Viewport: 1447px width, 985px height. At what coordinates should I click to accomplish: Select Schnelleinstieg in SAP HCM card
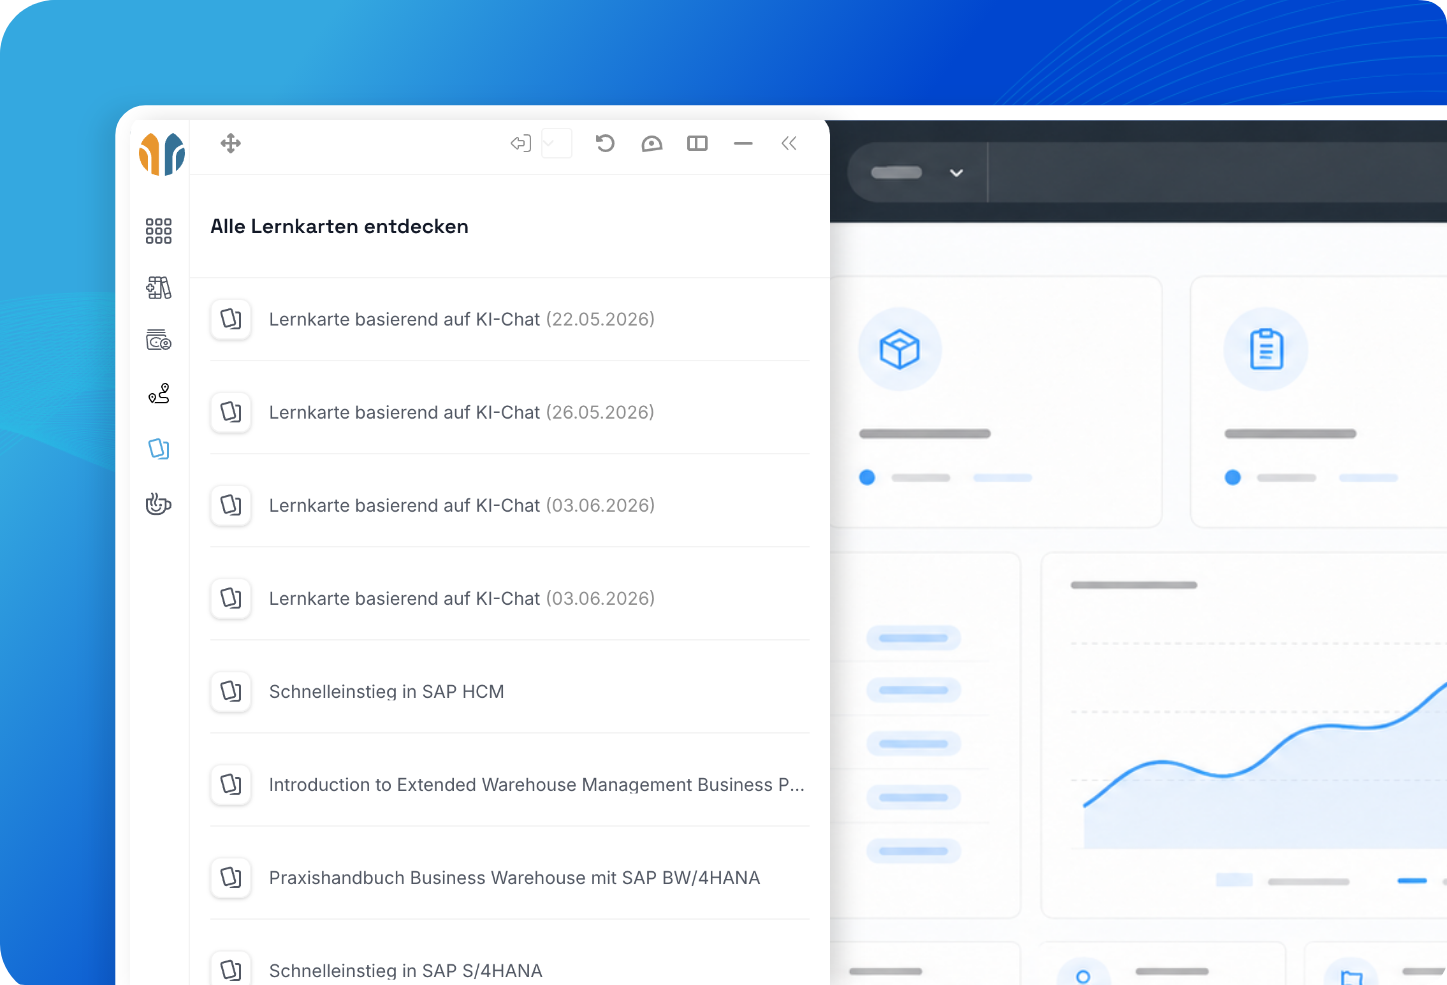(510, 691)
